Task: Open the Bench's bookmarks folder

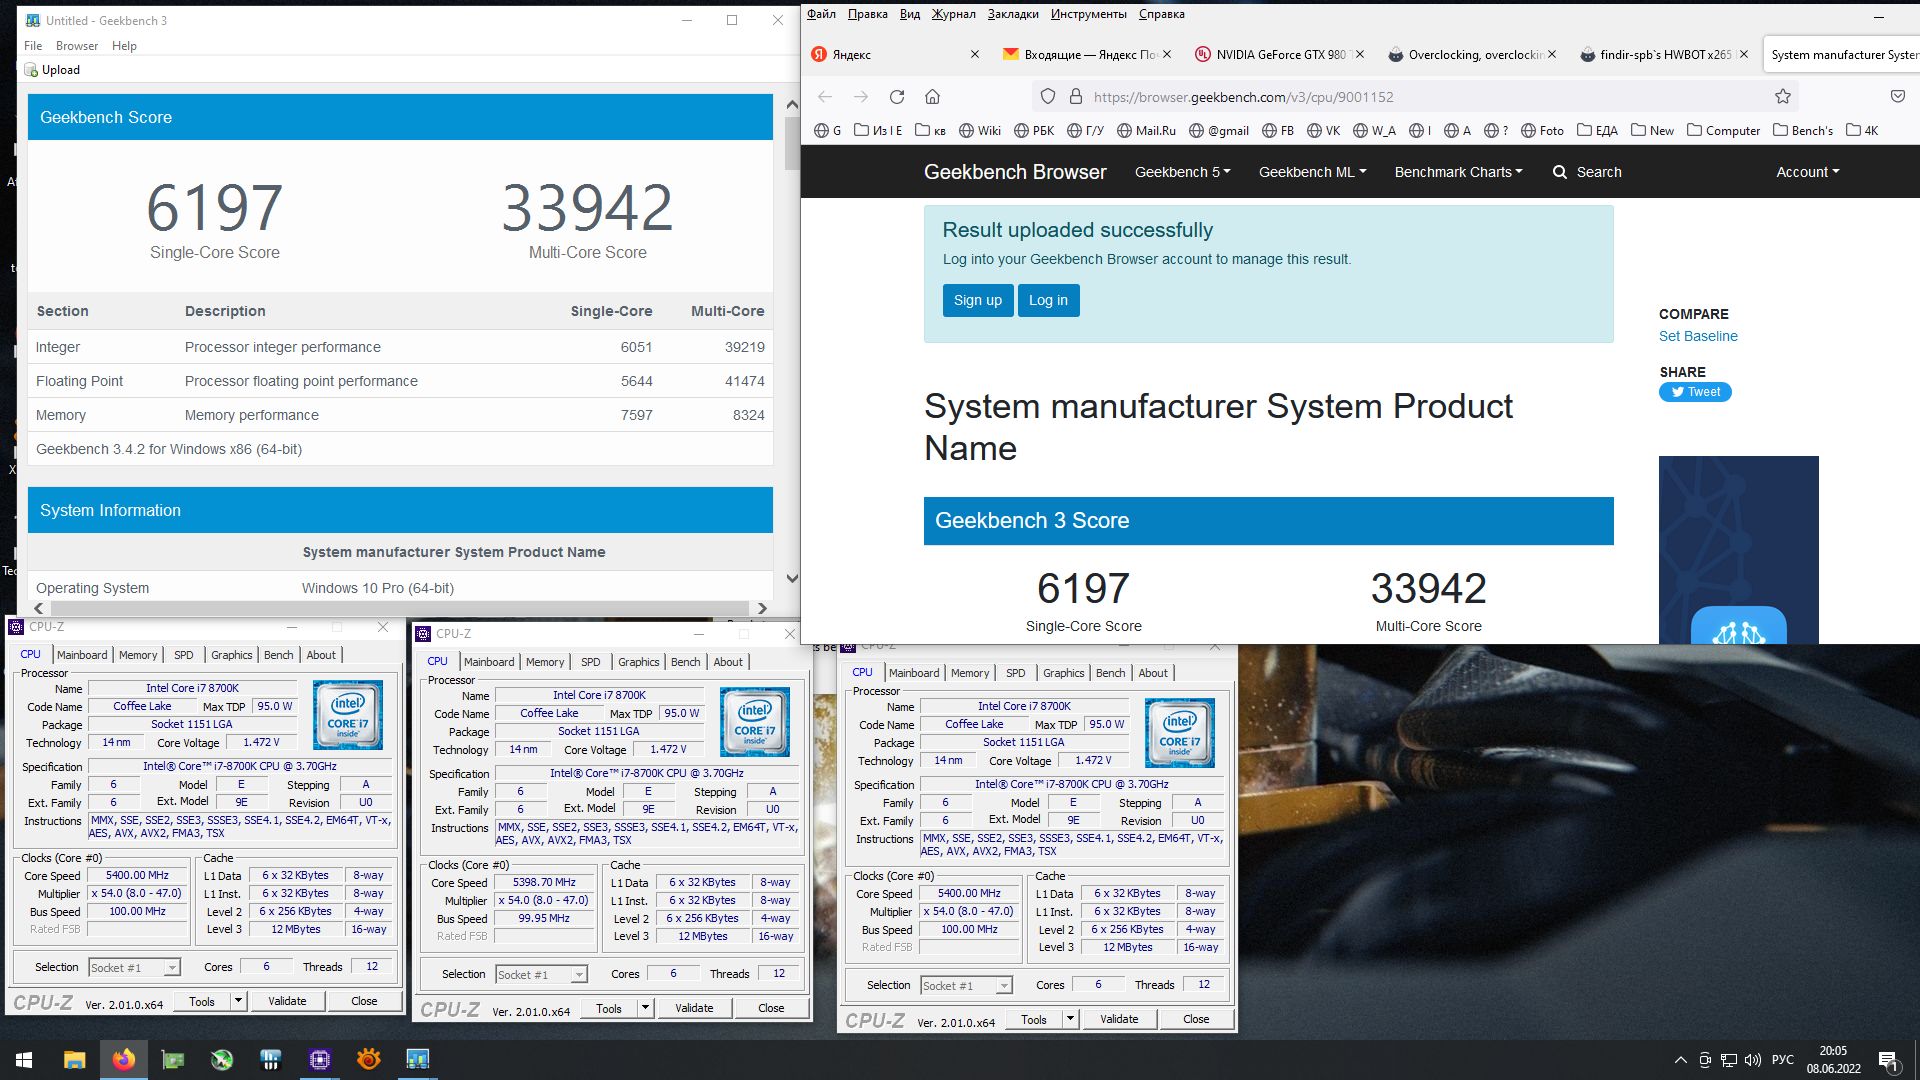Action: click(1803, 131)
